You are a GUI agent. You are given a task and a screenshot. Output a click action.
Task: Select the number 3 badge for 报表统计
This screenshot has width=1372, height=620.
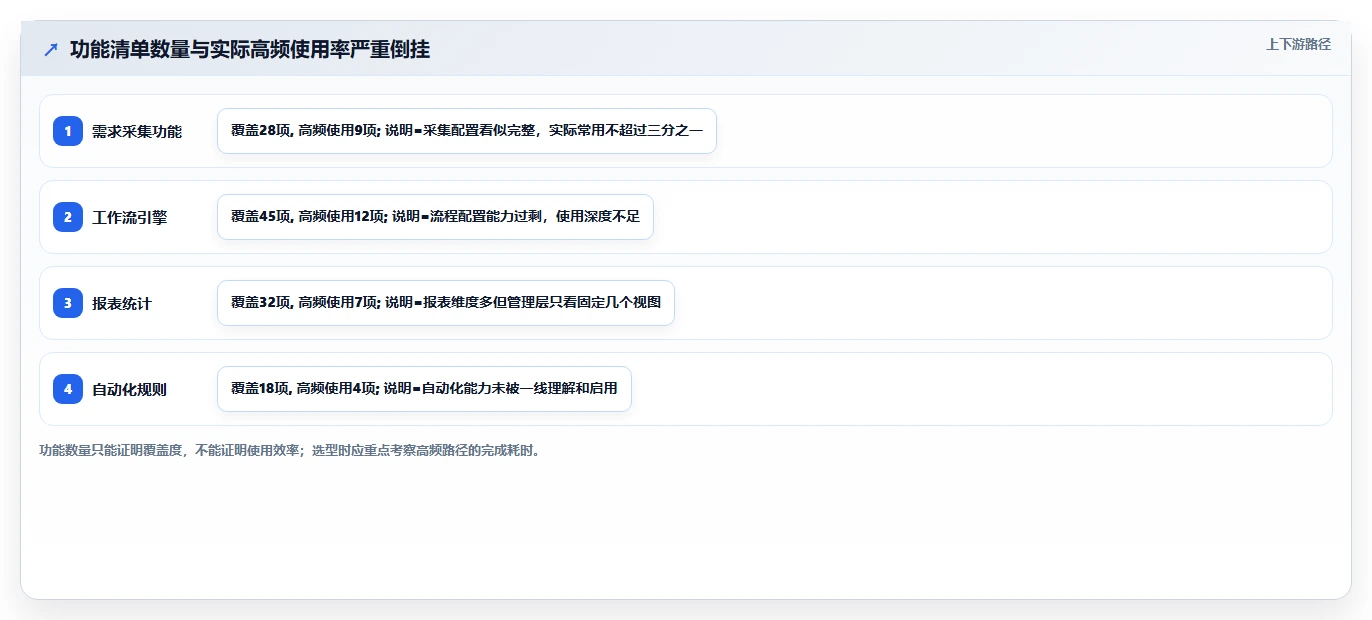(68, 303)
